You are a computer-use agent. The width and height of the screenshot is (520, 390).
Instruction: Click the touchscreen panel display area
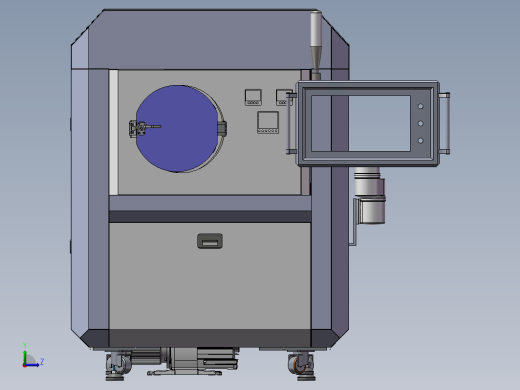361,123
